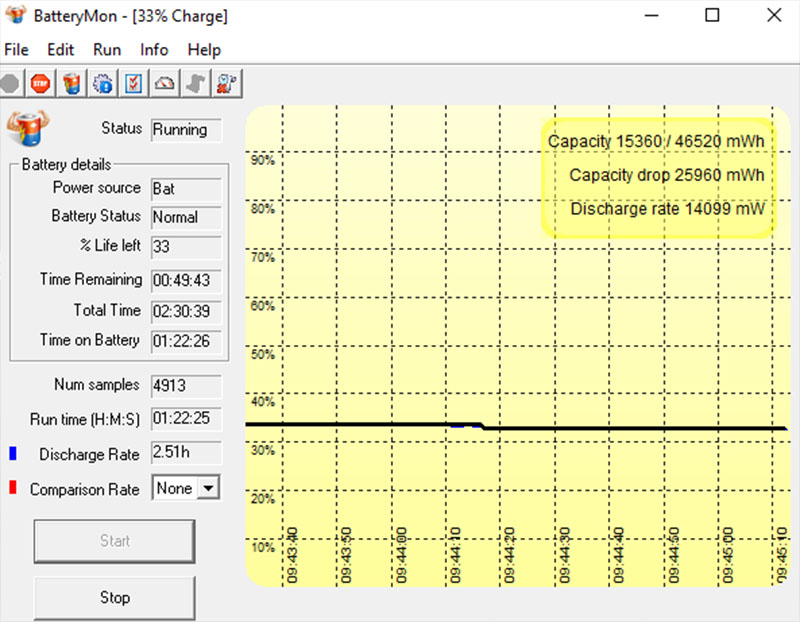Click the grayed-out icon next to the gauge
The image size is (800, 622).
196,83
